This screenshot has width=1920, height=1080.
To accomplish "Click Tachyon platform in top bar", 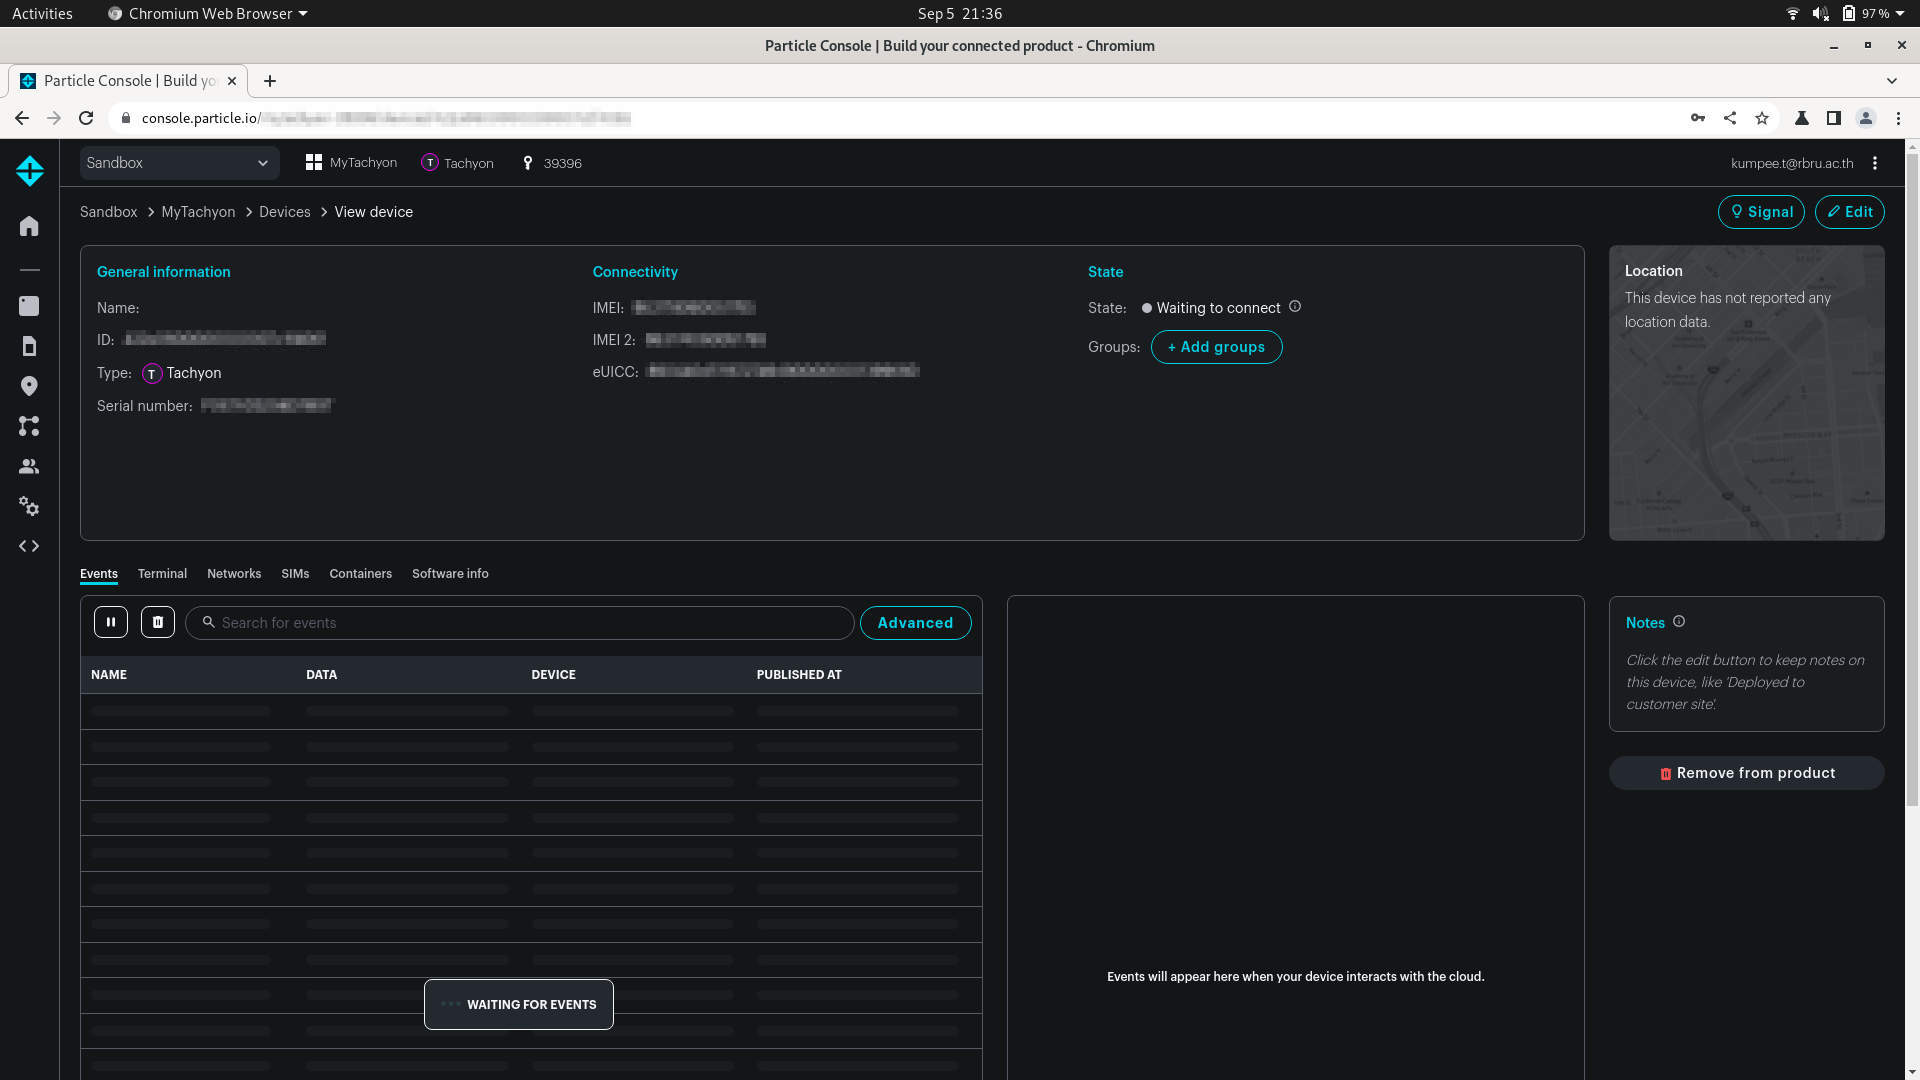I will (457, 163).
